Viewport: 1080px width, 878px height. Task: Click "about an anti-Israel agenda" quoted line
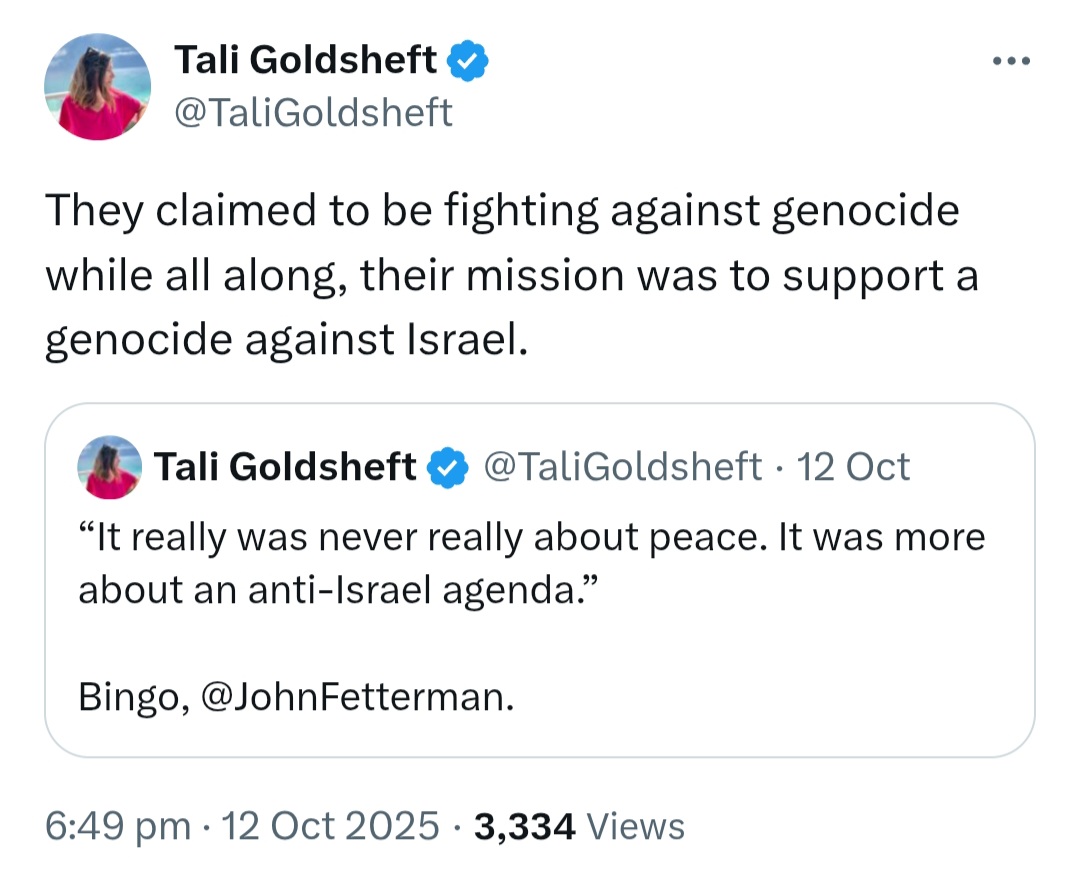[x=338, y=590]
